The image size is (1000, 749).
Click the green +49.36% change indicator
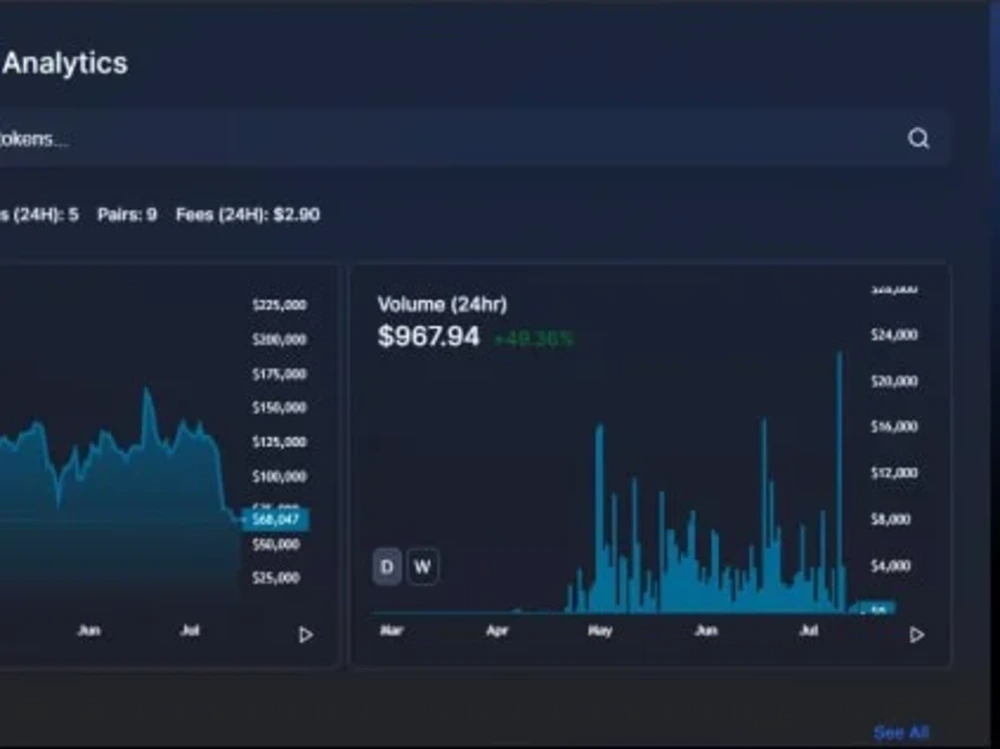coord(535,340)
